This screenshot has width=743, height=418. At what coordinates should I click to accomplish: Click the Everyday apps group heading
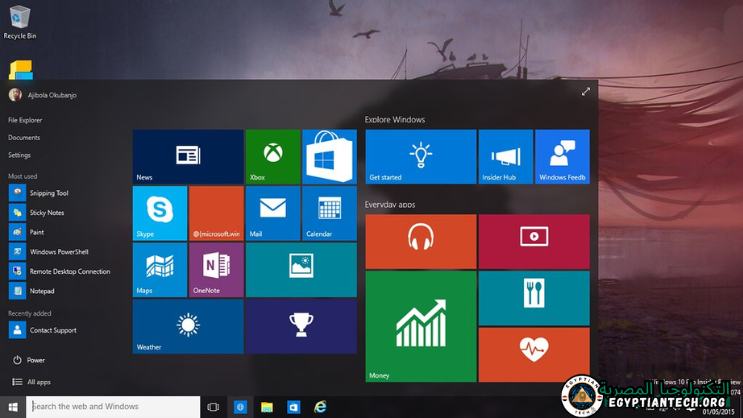(x=390, y=205)
